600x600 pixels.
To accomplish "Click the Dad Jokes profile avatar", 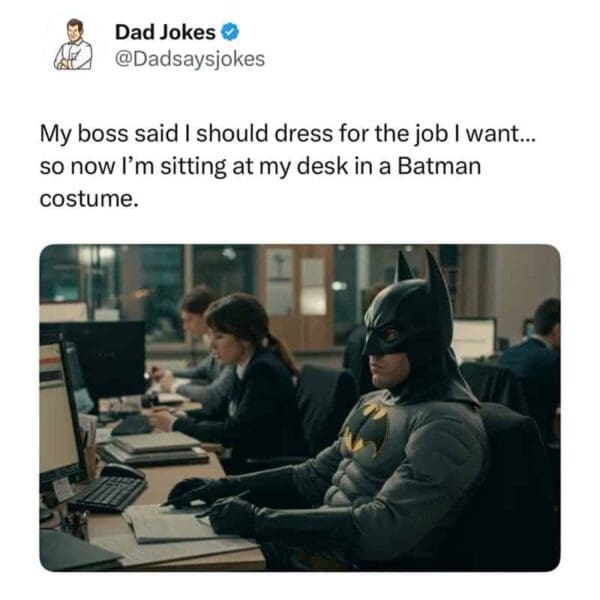I will [73, 44].
